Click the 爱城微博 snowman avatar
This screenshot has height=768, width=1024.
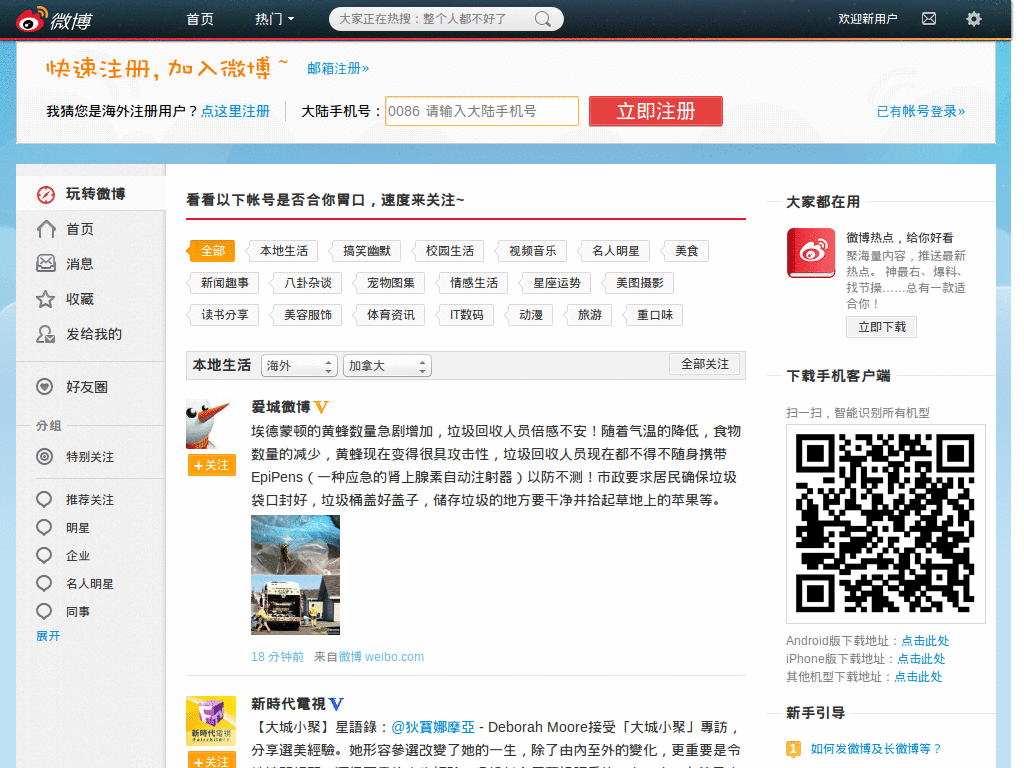pos(210,424)
